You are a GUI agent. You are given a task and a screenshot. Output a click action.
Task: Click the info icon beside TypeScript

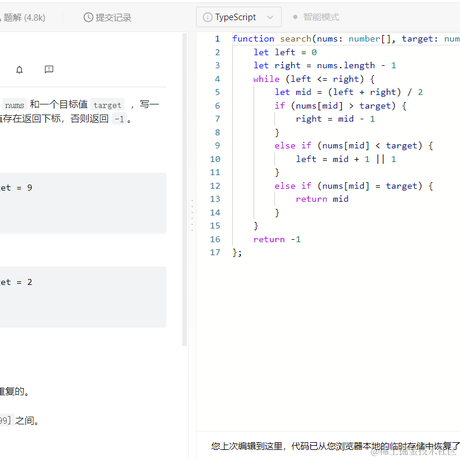tap(207, 17)
